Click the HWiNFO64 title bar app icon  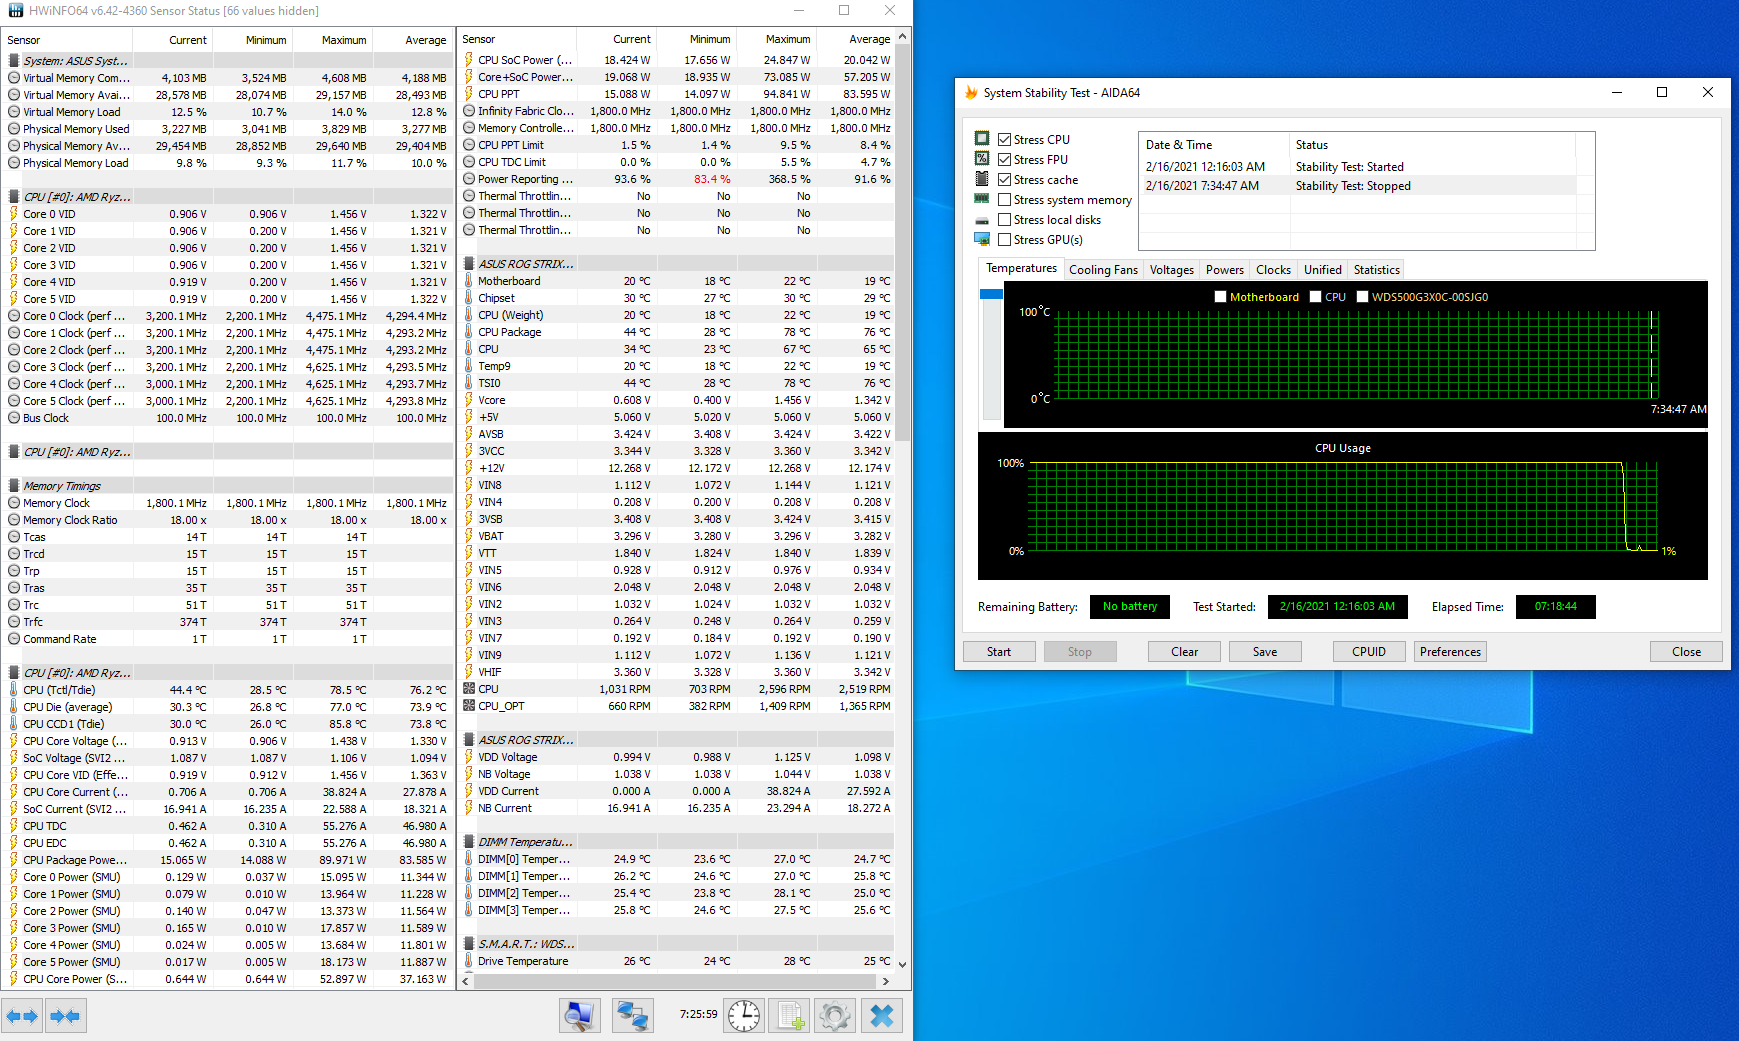[15, 10]
